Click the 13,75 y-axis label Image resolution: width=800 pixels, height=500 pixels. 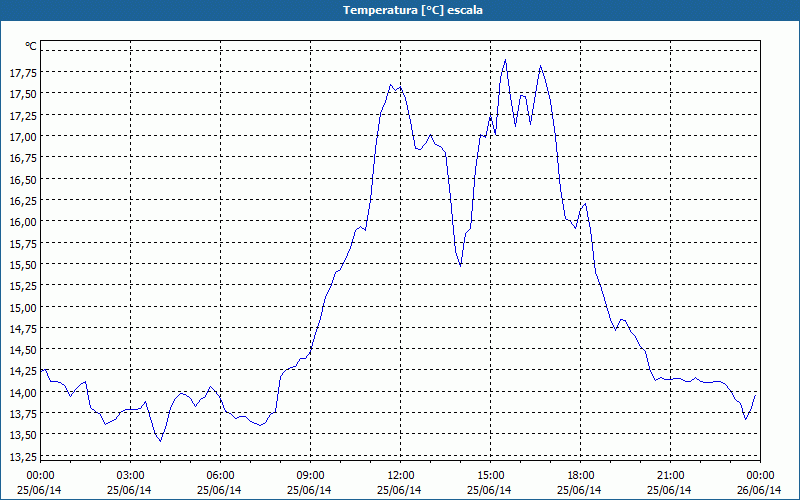tap(23, 414)
